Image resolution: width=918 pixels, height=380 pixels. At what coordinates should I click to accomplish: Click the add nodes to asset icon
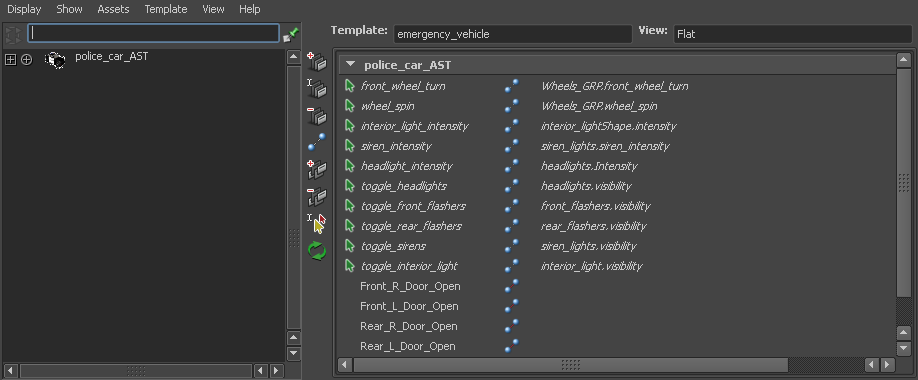[317, 169]
